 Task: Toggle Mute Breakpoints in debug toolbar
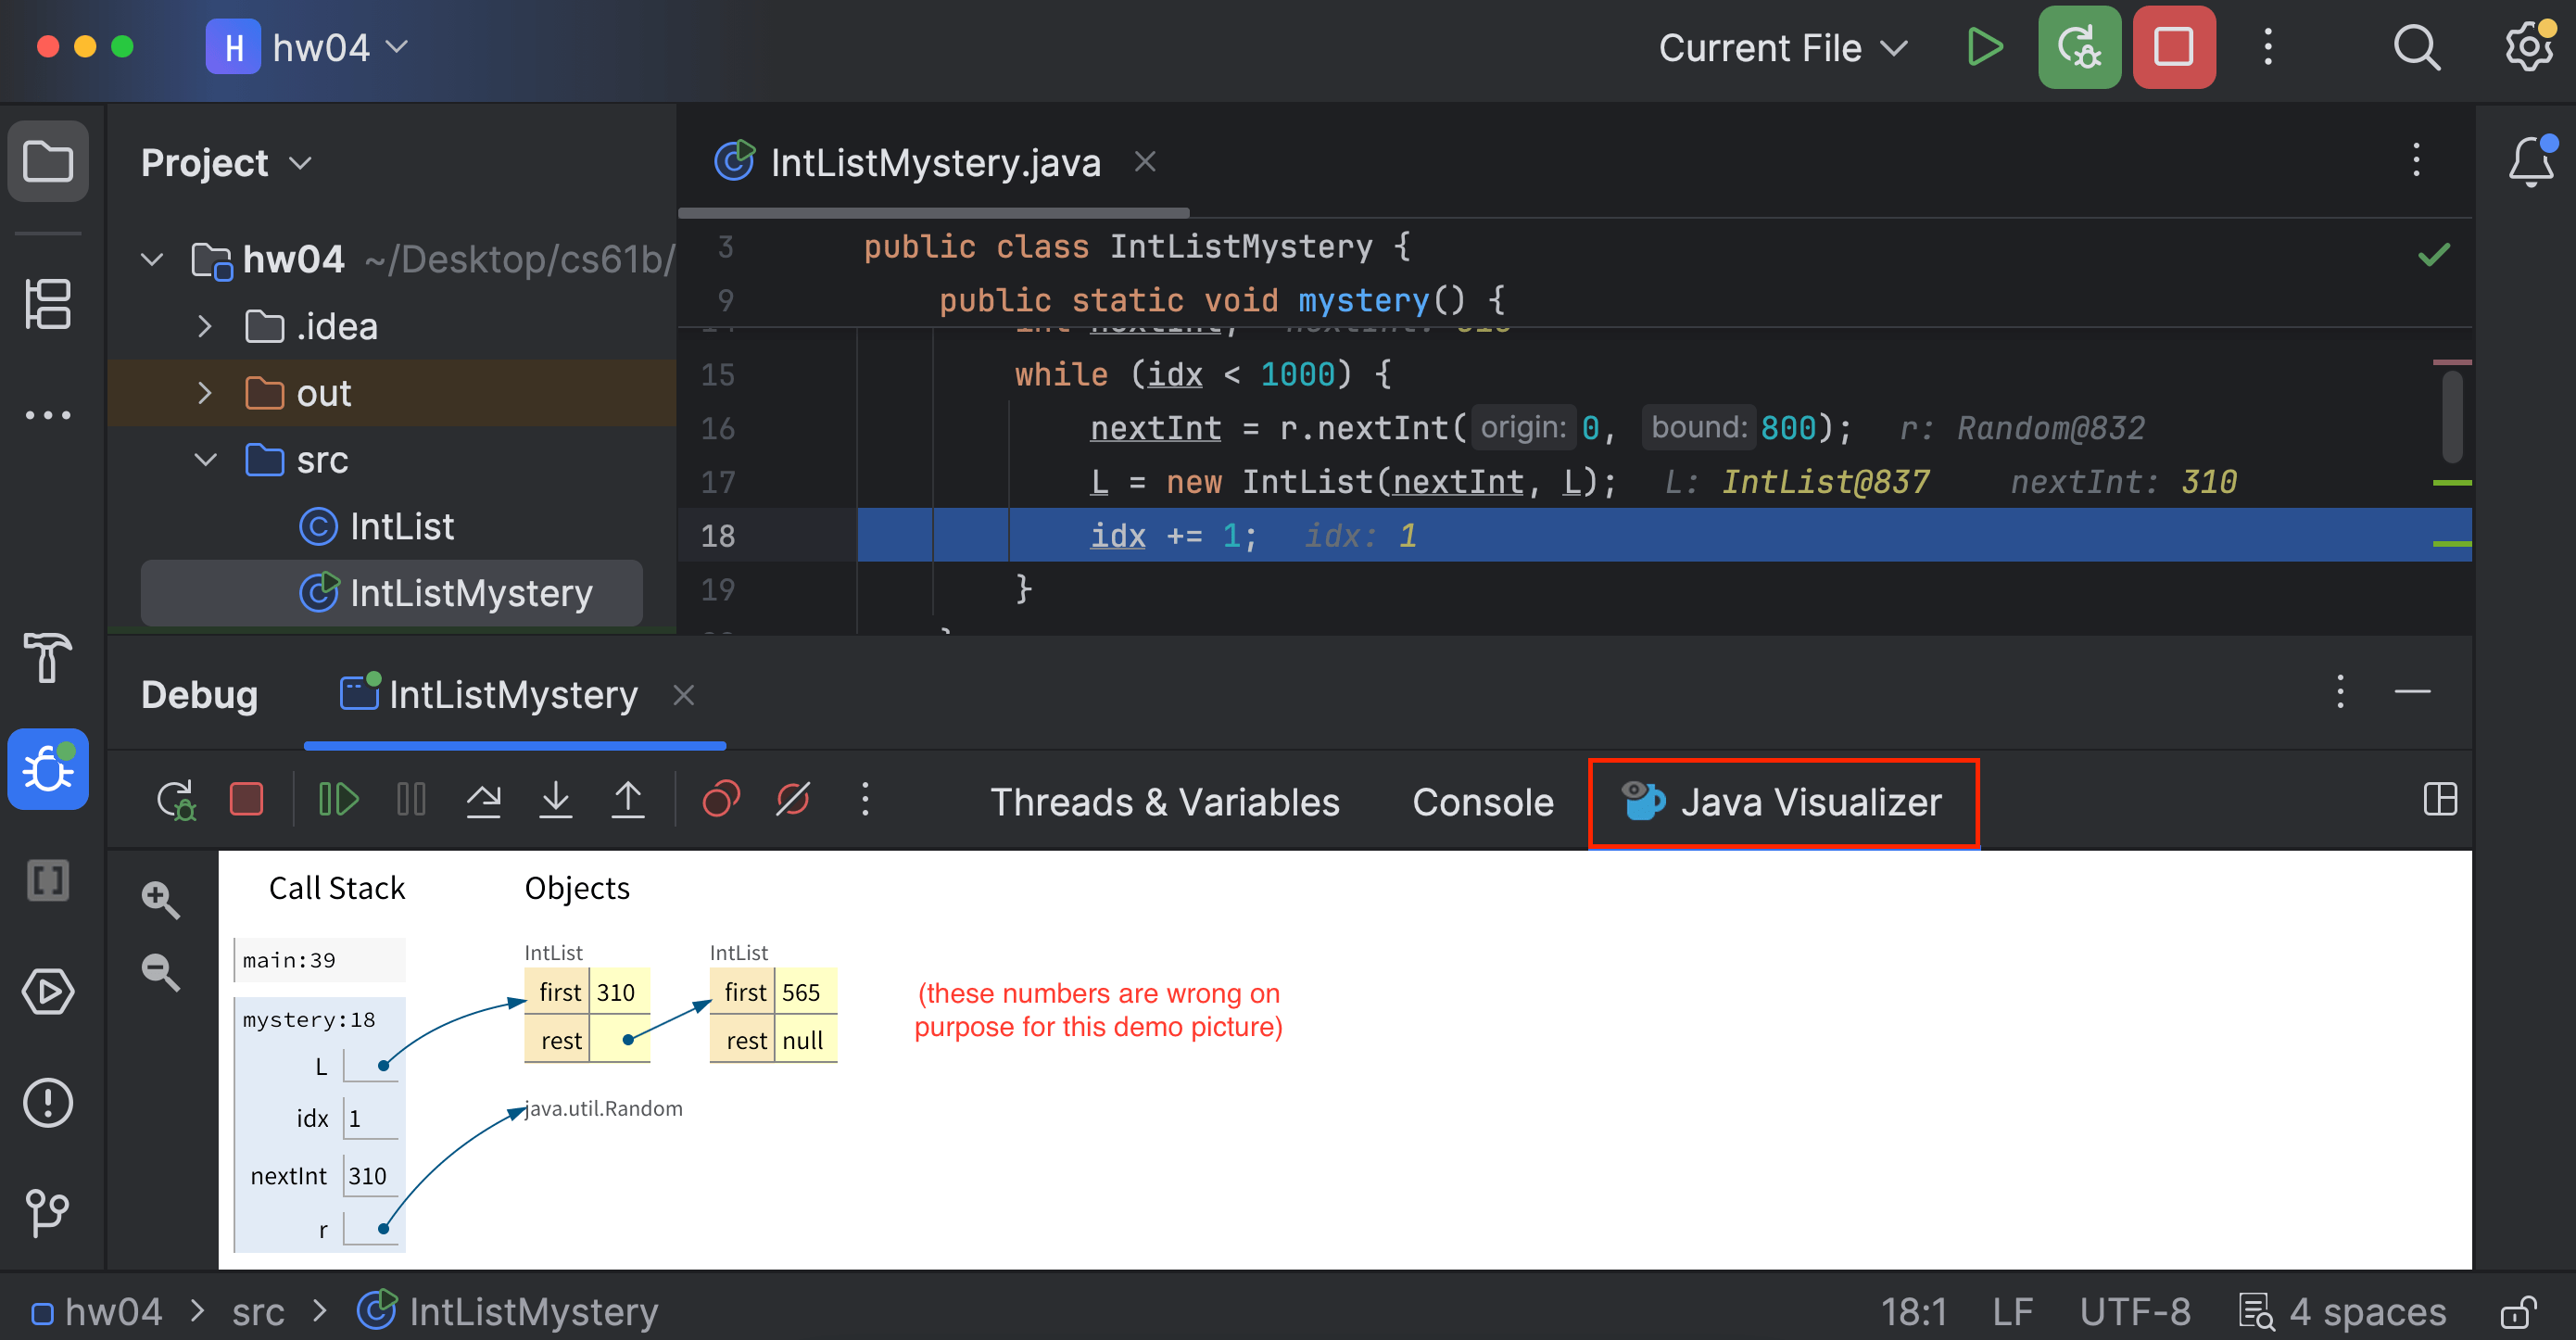tap(792, 799)
